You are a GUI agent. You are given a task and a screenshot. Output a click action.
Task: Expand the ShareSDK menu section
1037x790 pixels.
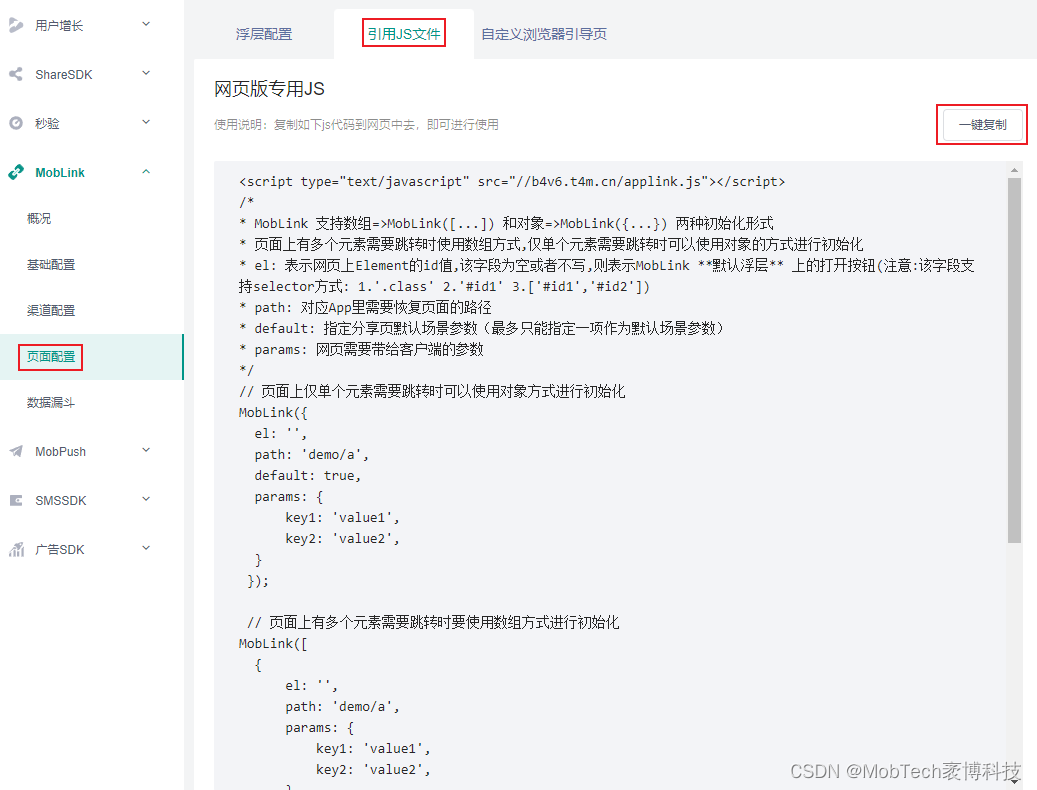(x=146, y=74)
